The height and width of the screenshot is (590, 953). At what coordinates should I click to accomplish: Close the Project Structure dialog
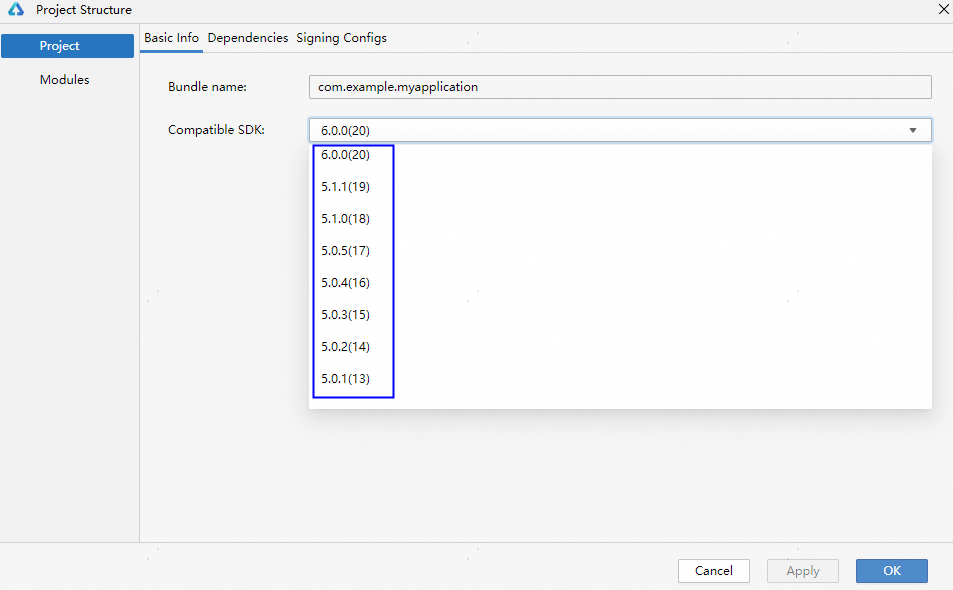[x=943, y=10]
